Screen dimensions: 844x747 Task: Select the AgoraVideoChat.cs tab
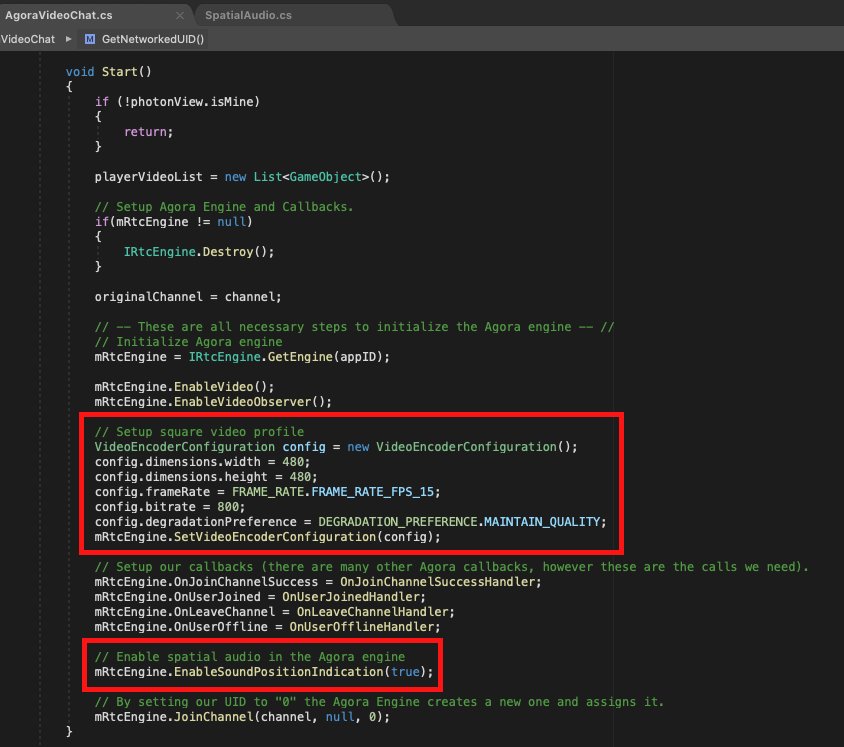point(59,15)
